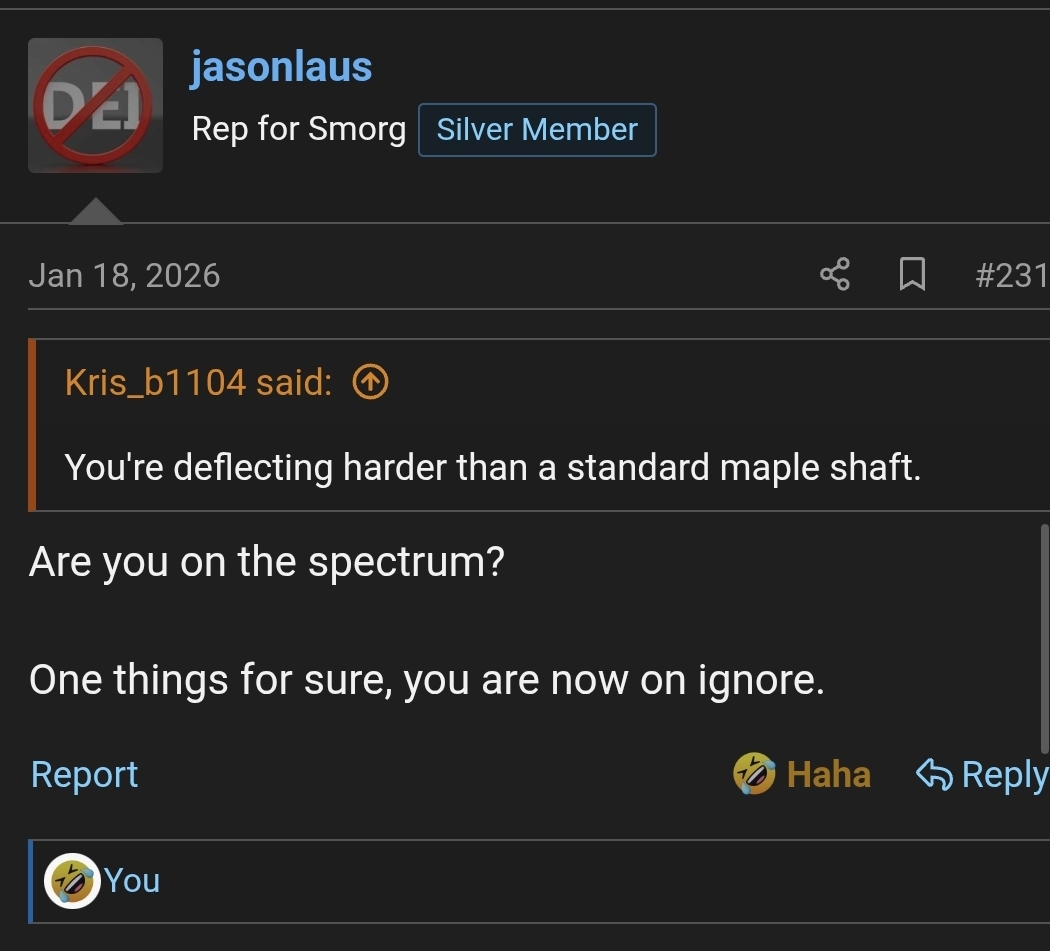
Task: Open the #231 post number permalink
Action: [1010, 275]
